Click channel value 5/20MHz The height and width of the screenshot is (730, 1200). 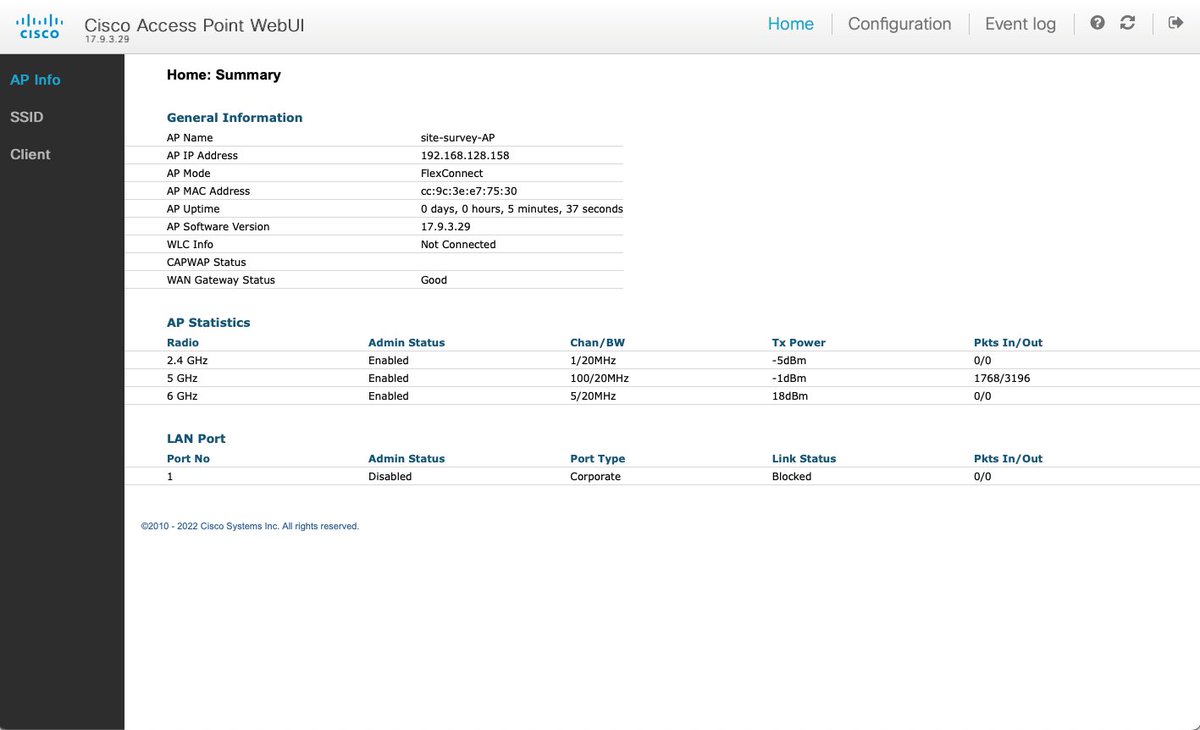(x=593, y=396)
